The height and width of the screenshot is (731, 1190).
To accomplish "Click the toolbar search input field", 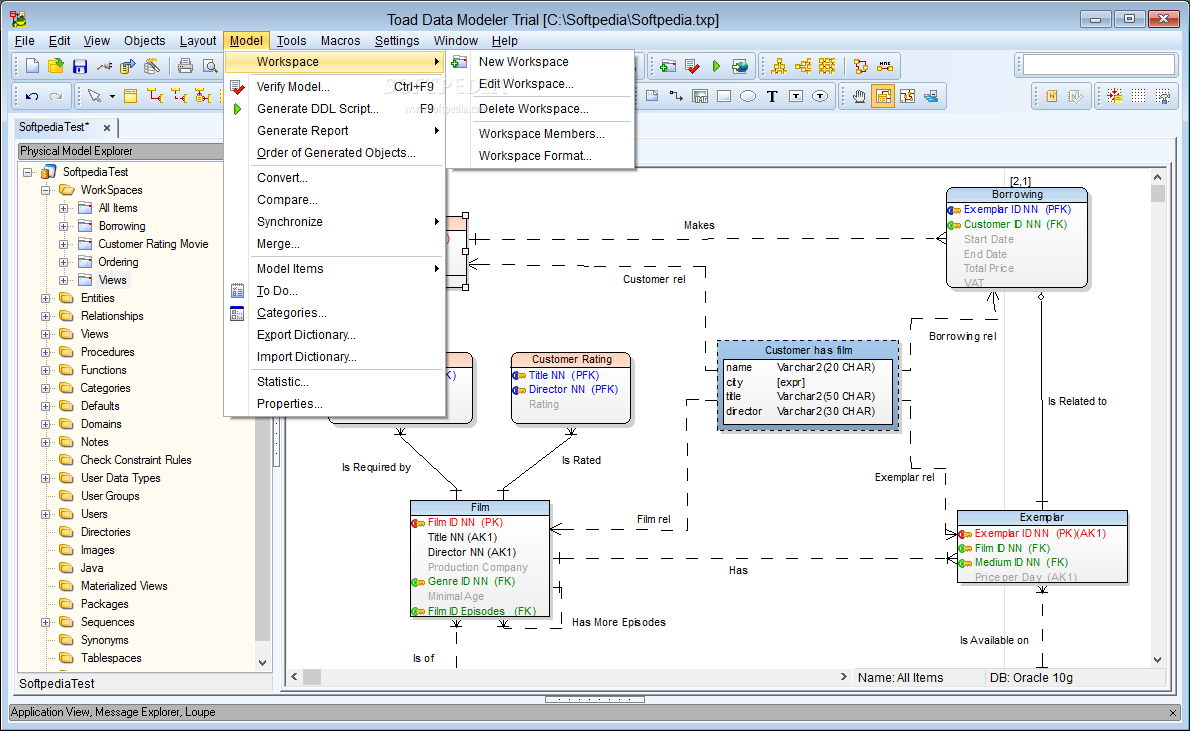I will click(1098, 65).
